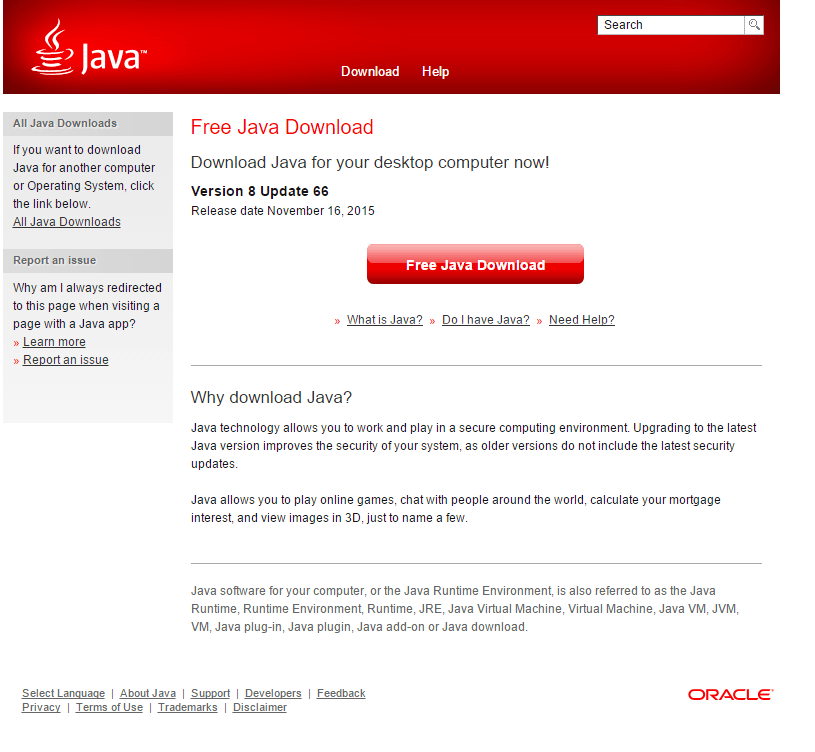Open the Select Language footer link
Image resolution: width=815 pixels, height=752 pixels.
point(63,693)
